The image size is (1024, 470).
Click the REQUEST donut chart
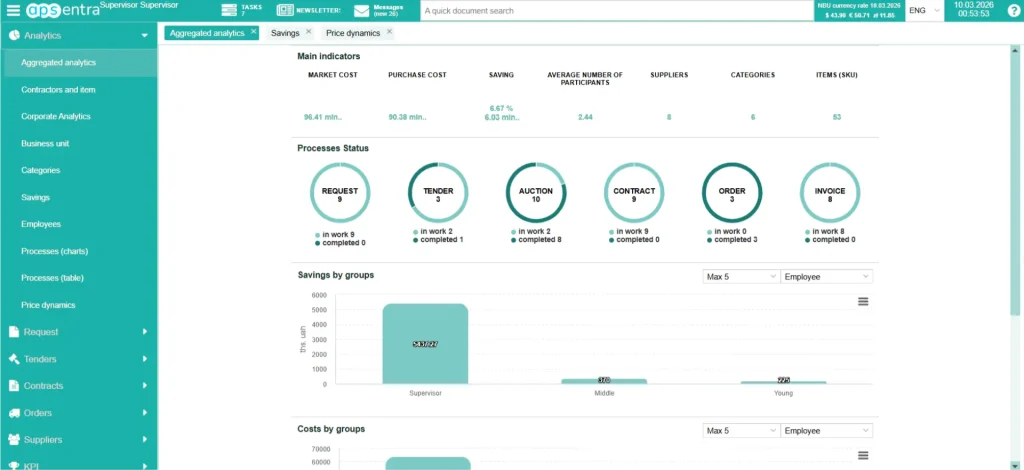(340, 193)
